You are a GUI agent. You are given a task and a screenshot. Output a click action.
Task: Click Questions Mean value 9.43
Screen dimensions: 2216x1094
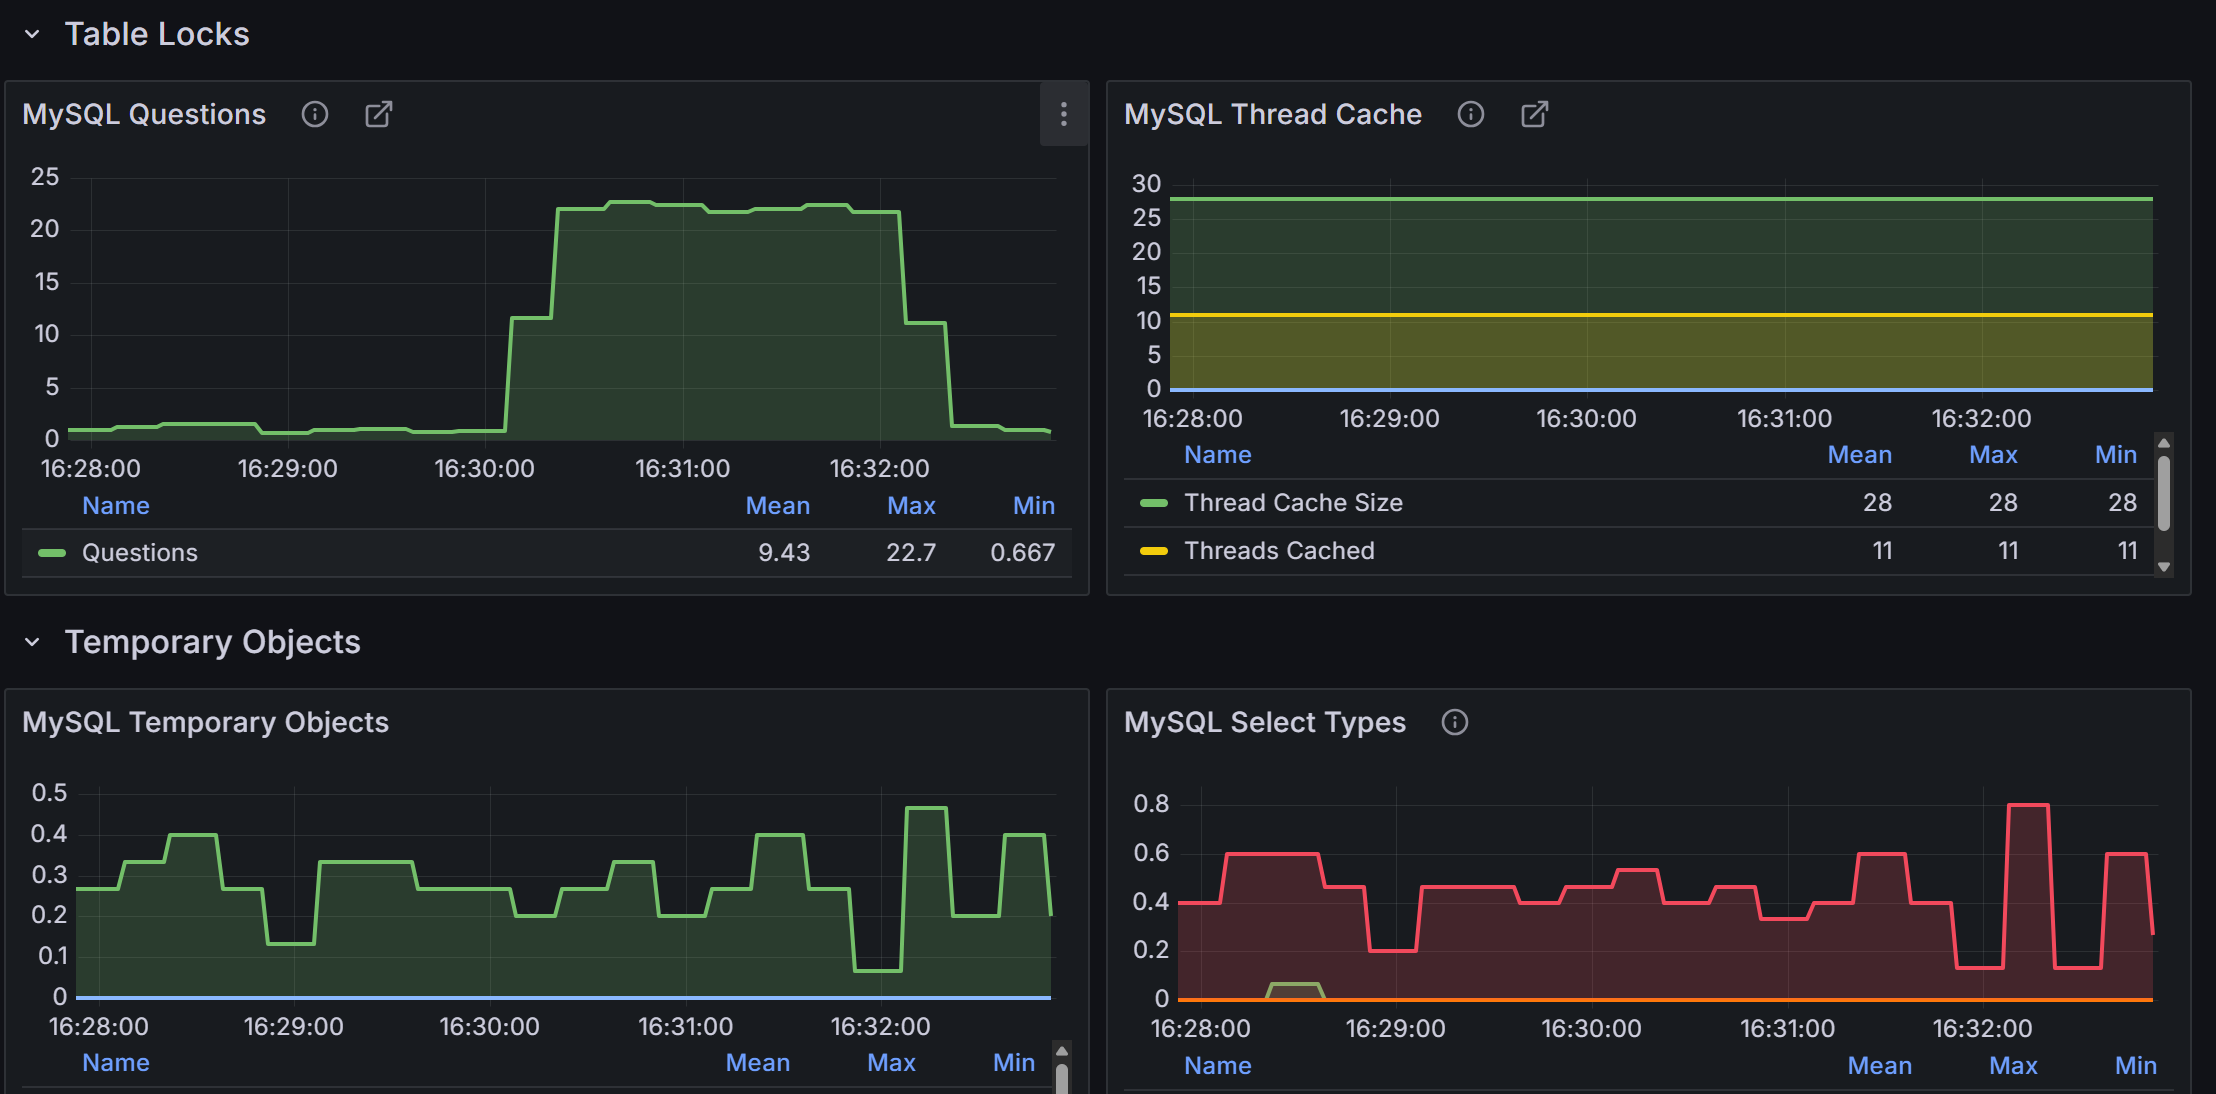[784, 553]
